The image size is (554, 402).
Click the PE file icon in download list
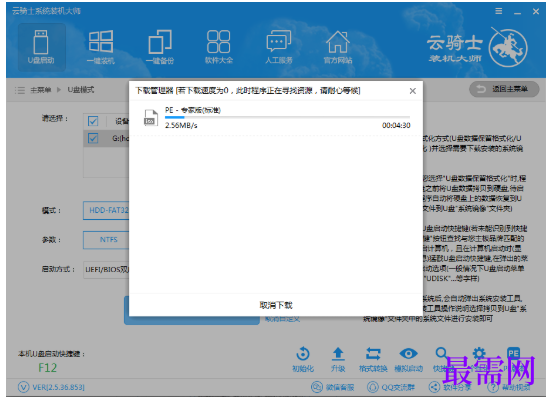click(151, 118)
